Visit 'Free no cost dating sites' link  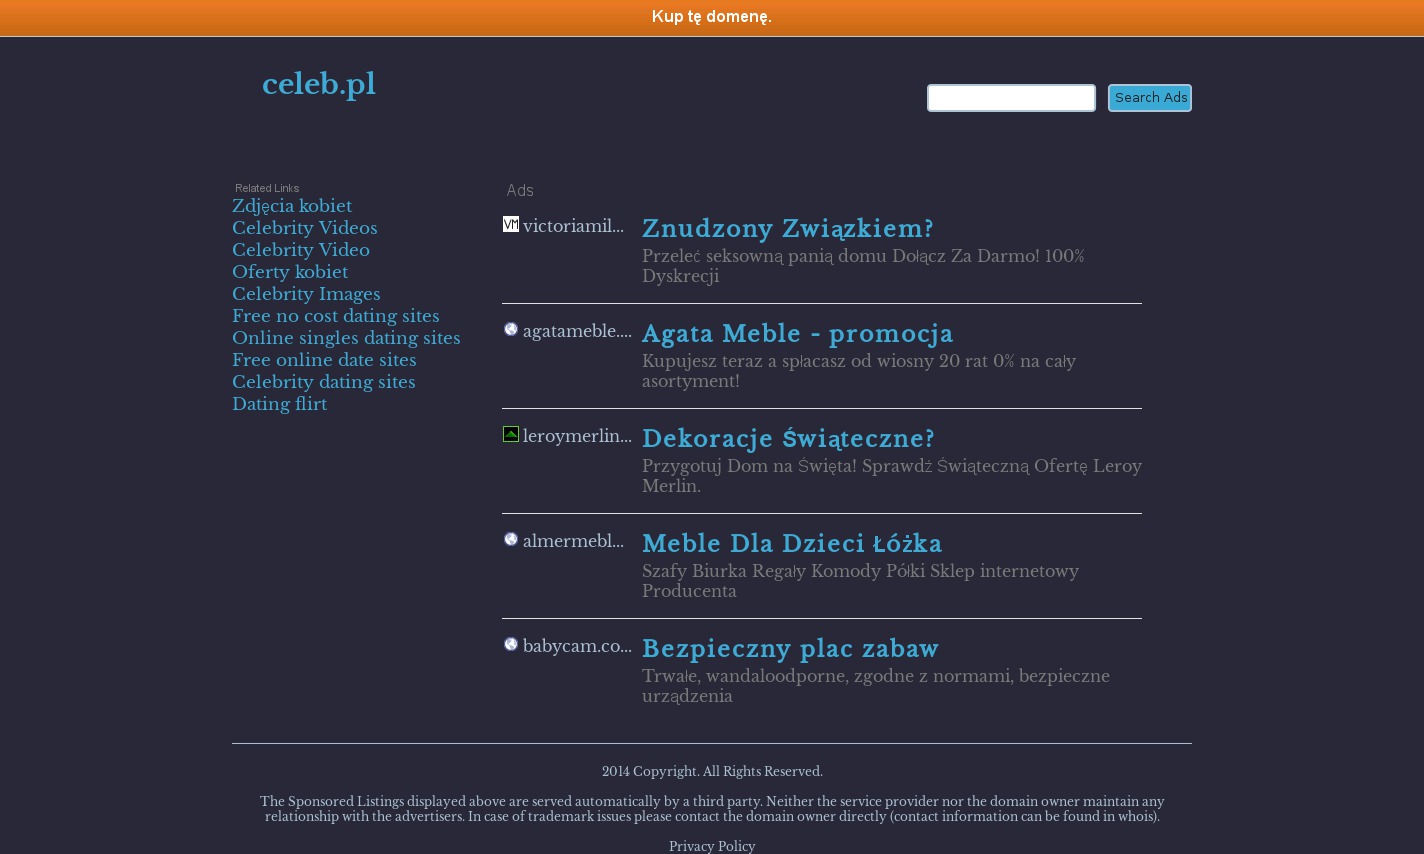point(335,316)
